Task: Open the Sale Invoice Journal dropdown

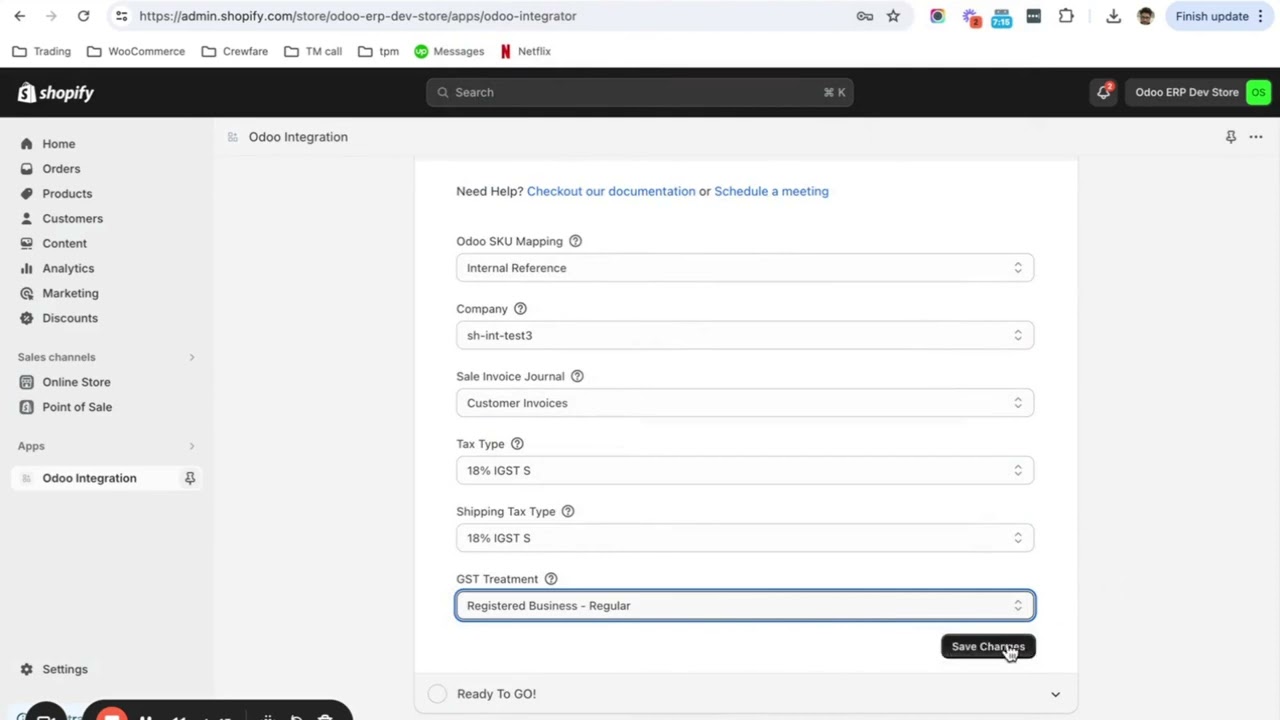Action: point(745,403)
